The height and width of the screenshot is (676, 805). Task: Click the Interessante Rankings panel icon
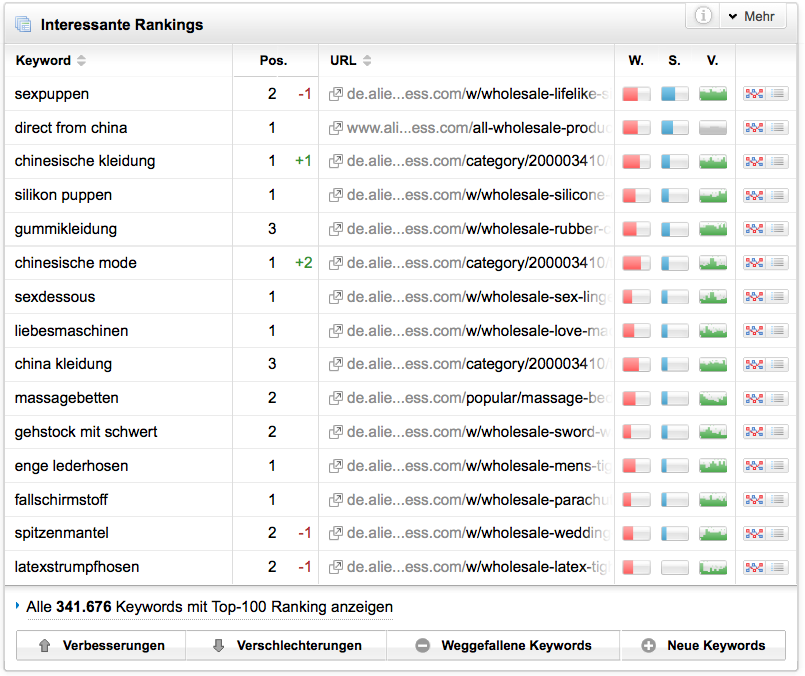pyautogui.click(x=24, y=24)
